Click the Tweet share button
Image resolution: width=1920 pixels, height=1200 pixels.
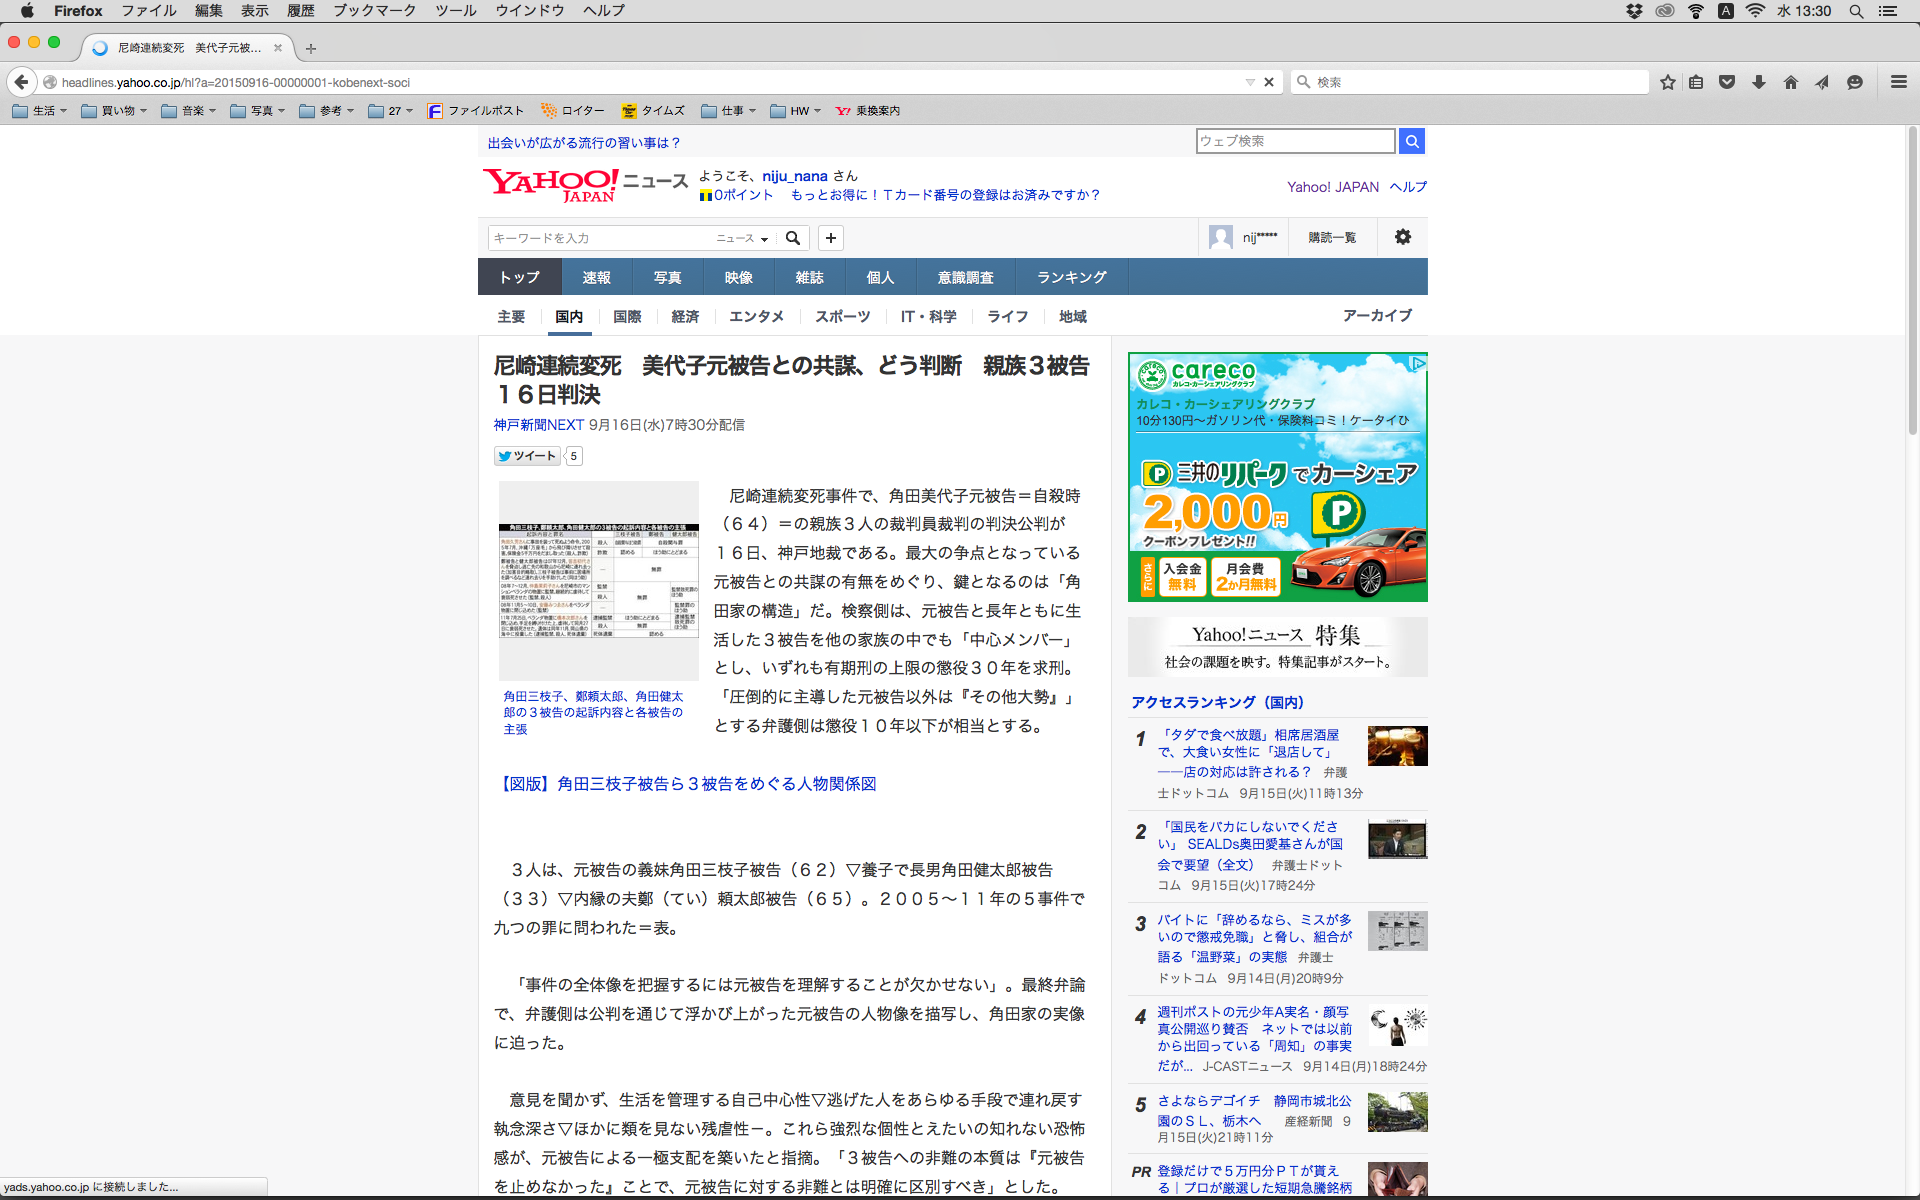click(527, 456)
